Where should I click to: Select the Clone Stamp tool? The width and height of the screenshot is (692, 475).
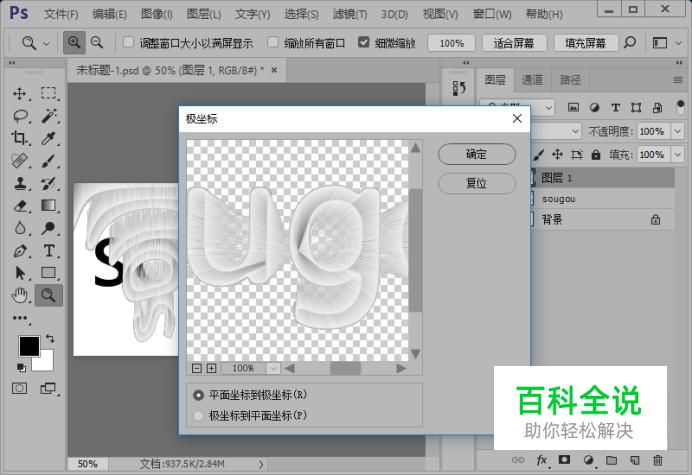(19, 183)
